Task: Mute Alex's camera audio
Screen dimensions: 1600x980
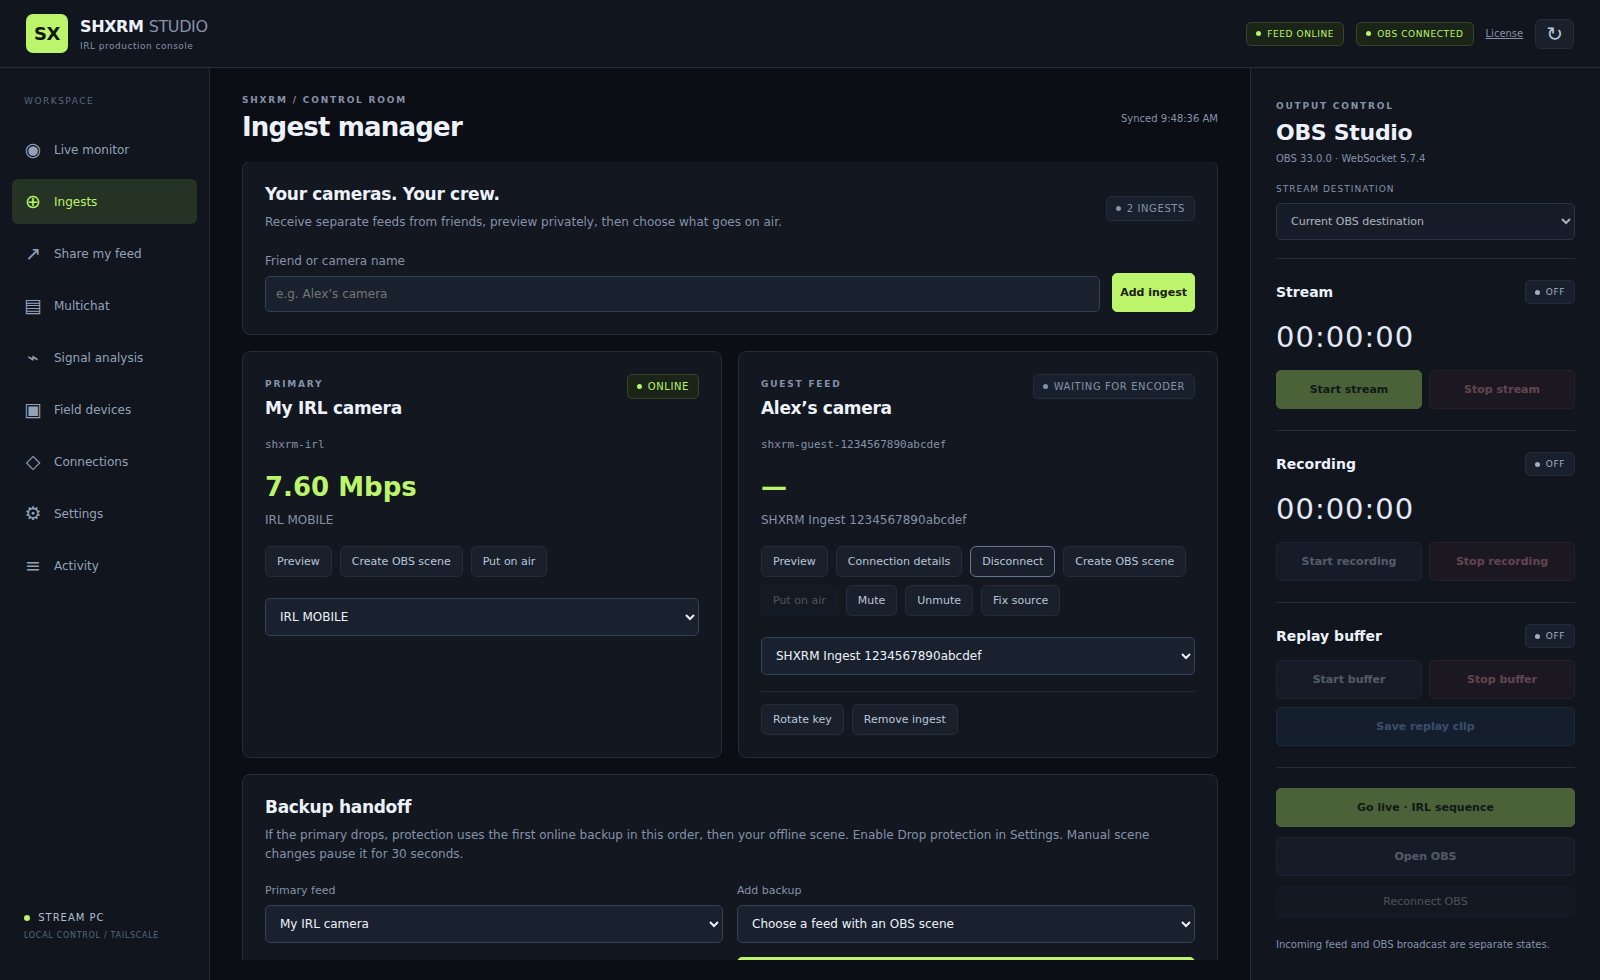Action: 871,601
